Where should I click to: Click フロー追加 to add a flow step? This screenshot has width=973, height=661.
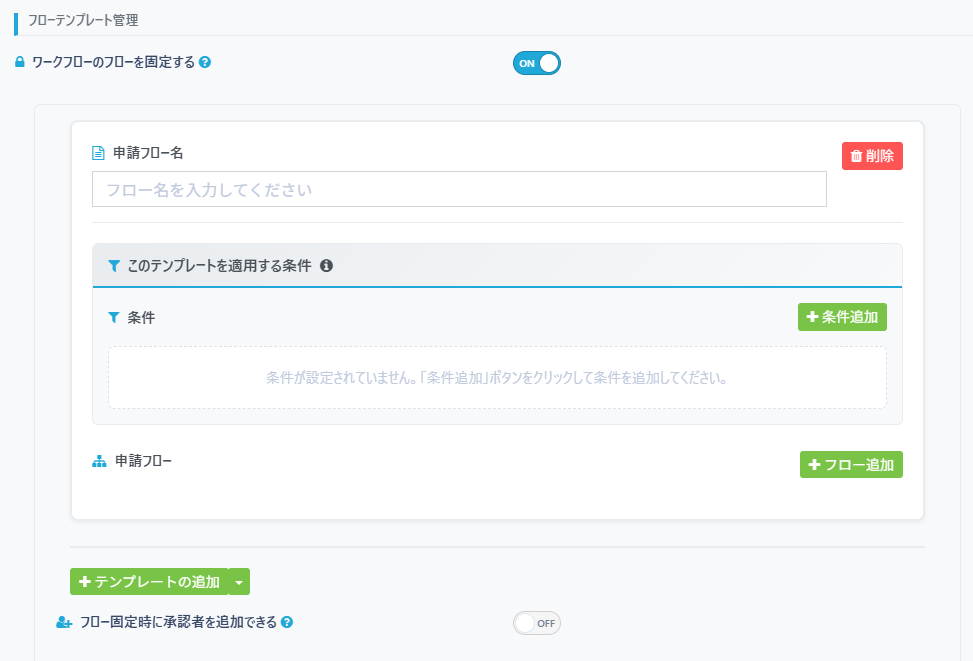point(850,464)
